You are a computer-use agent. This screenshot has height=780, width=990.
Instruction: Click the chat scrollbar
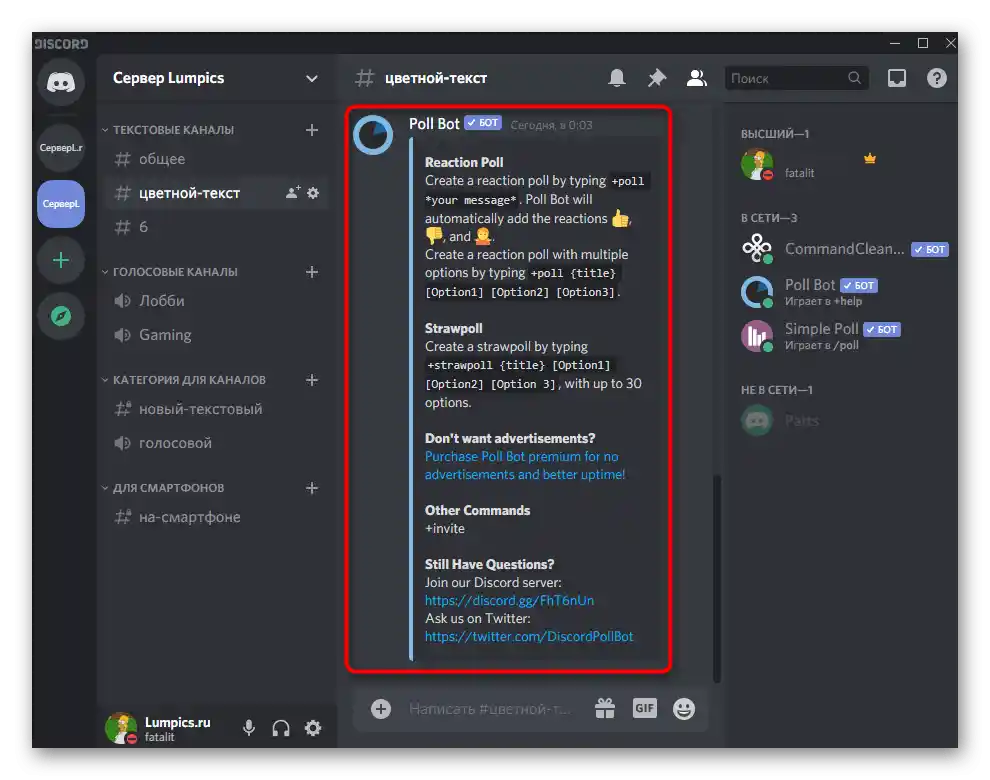pos(717,578)
